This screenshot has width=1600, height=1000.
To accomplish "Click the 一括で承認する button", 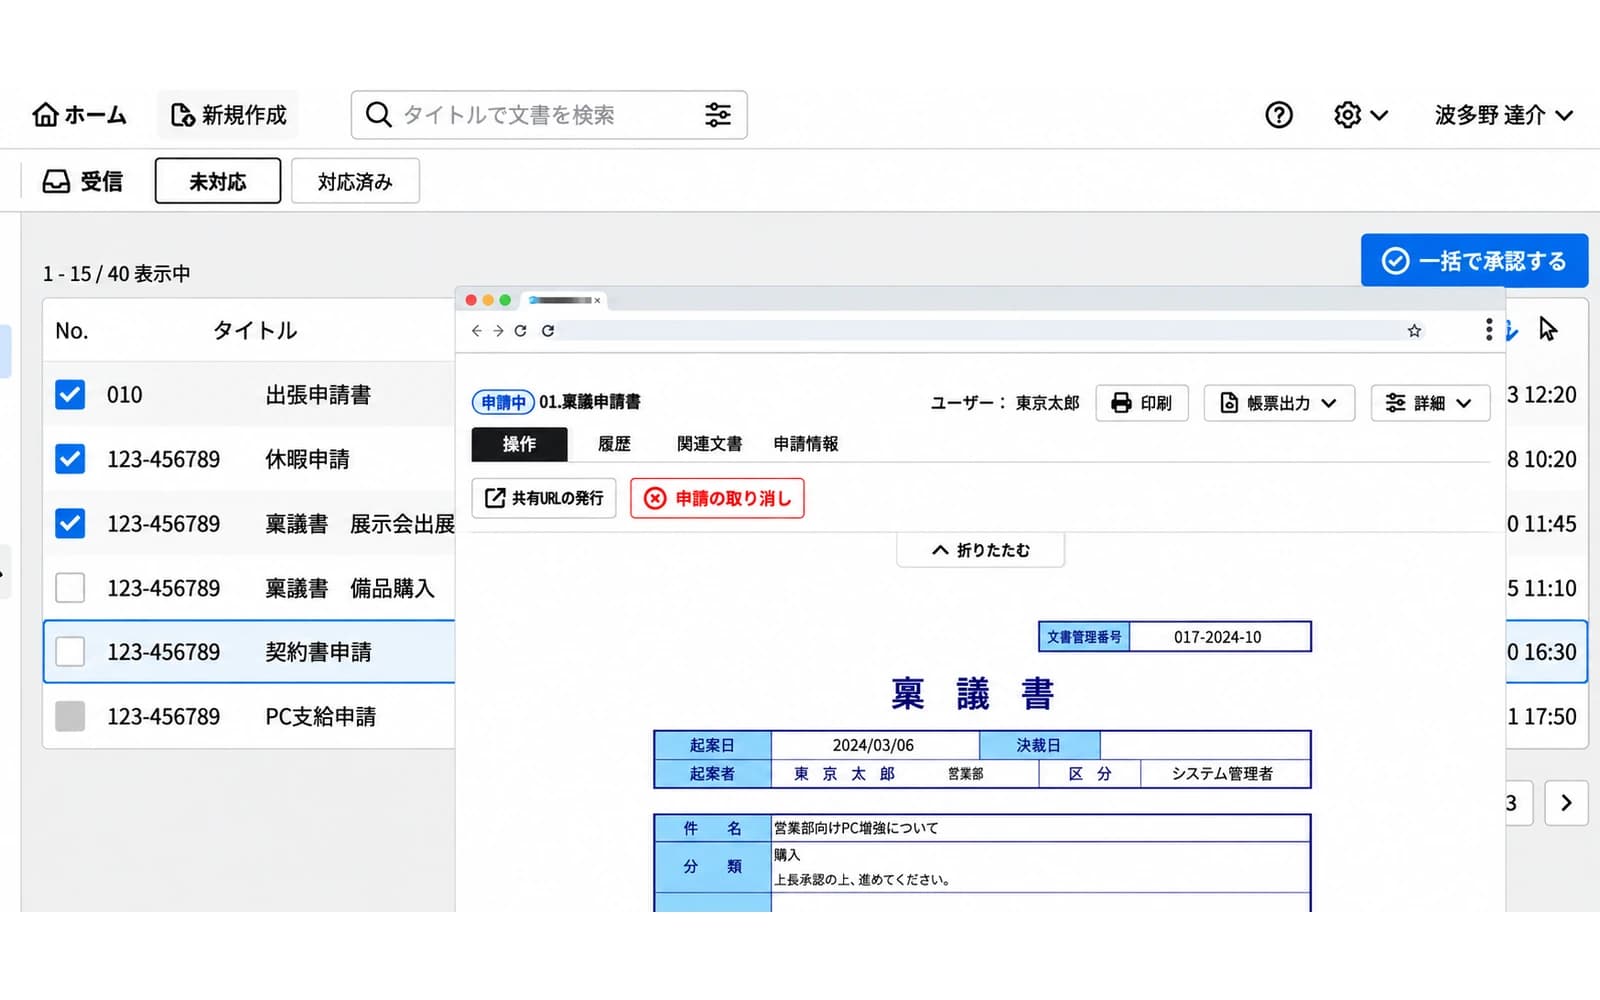I will click(1474, 261).
